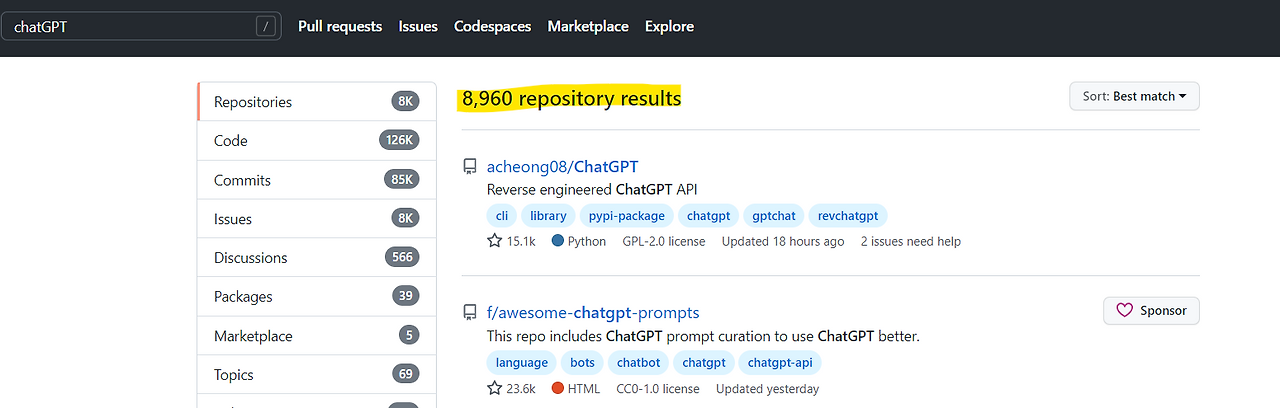Click Reverse engineered ChatGPT API description

(x=592, y=189)
